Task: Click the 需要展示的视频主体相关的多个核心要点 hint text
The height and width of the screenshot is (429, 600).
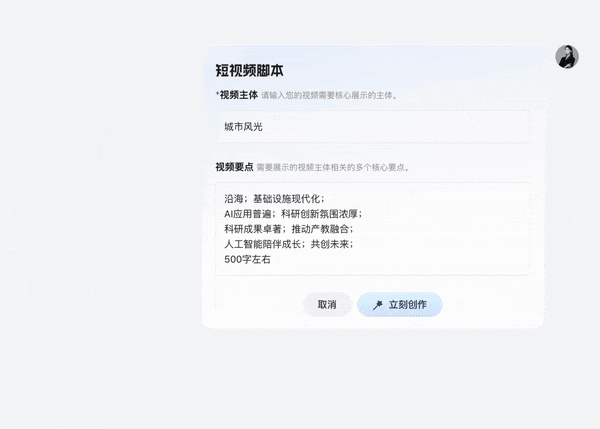Action: tap(333, 168)
